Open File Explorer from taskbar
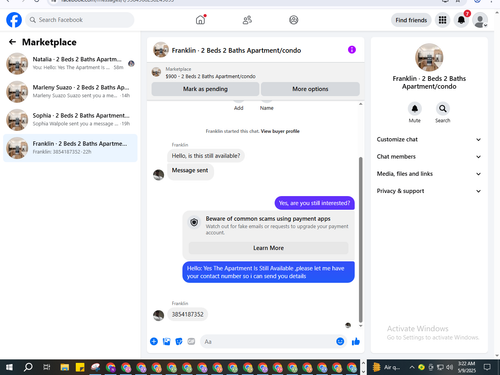This screenshot has height=375, width=500. point(65,367)
